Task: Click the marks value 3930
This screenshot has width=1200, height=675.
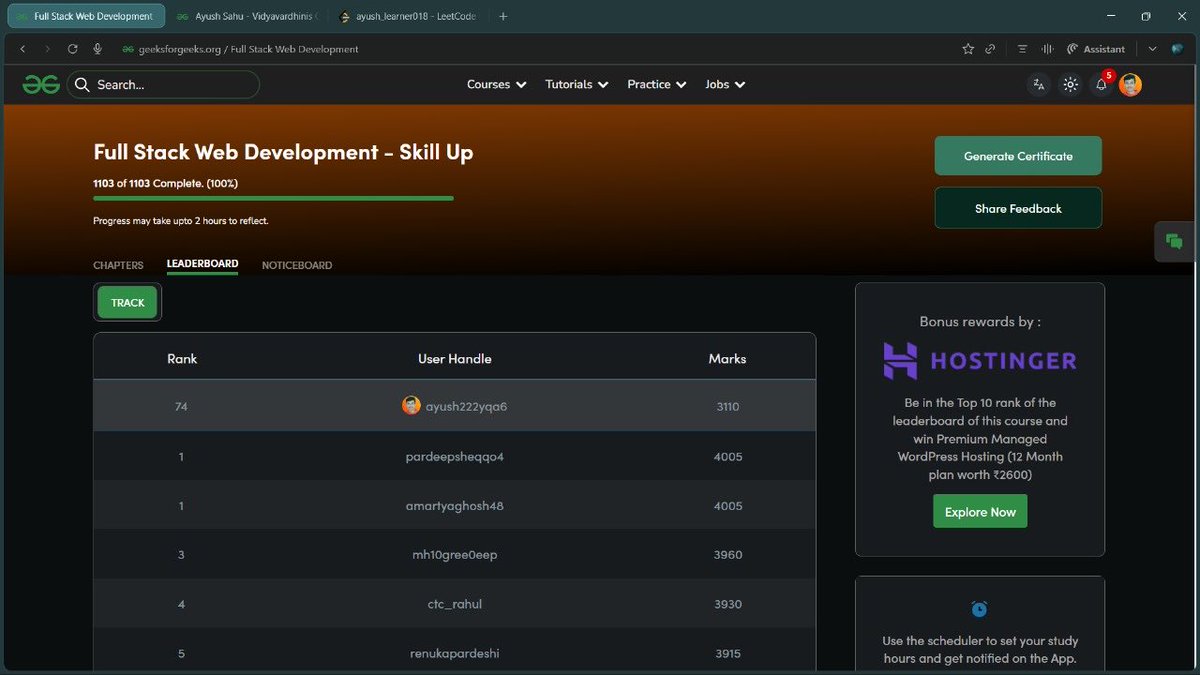Action: [728, 604]
